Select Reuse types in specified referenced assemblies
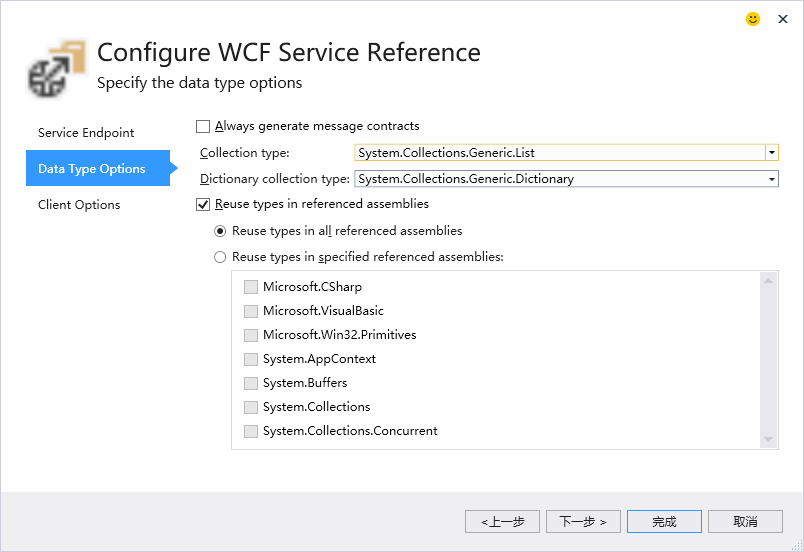This screenshot has height=552, width=804. tap(220, 257)
